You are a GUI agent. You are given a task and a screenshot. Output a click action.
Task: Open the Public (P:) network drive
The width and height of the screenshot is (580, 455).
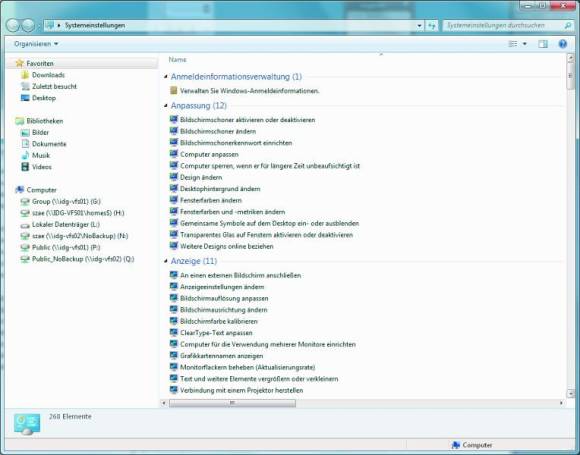[x=66, y=247]
